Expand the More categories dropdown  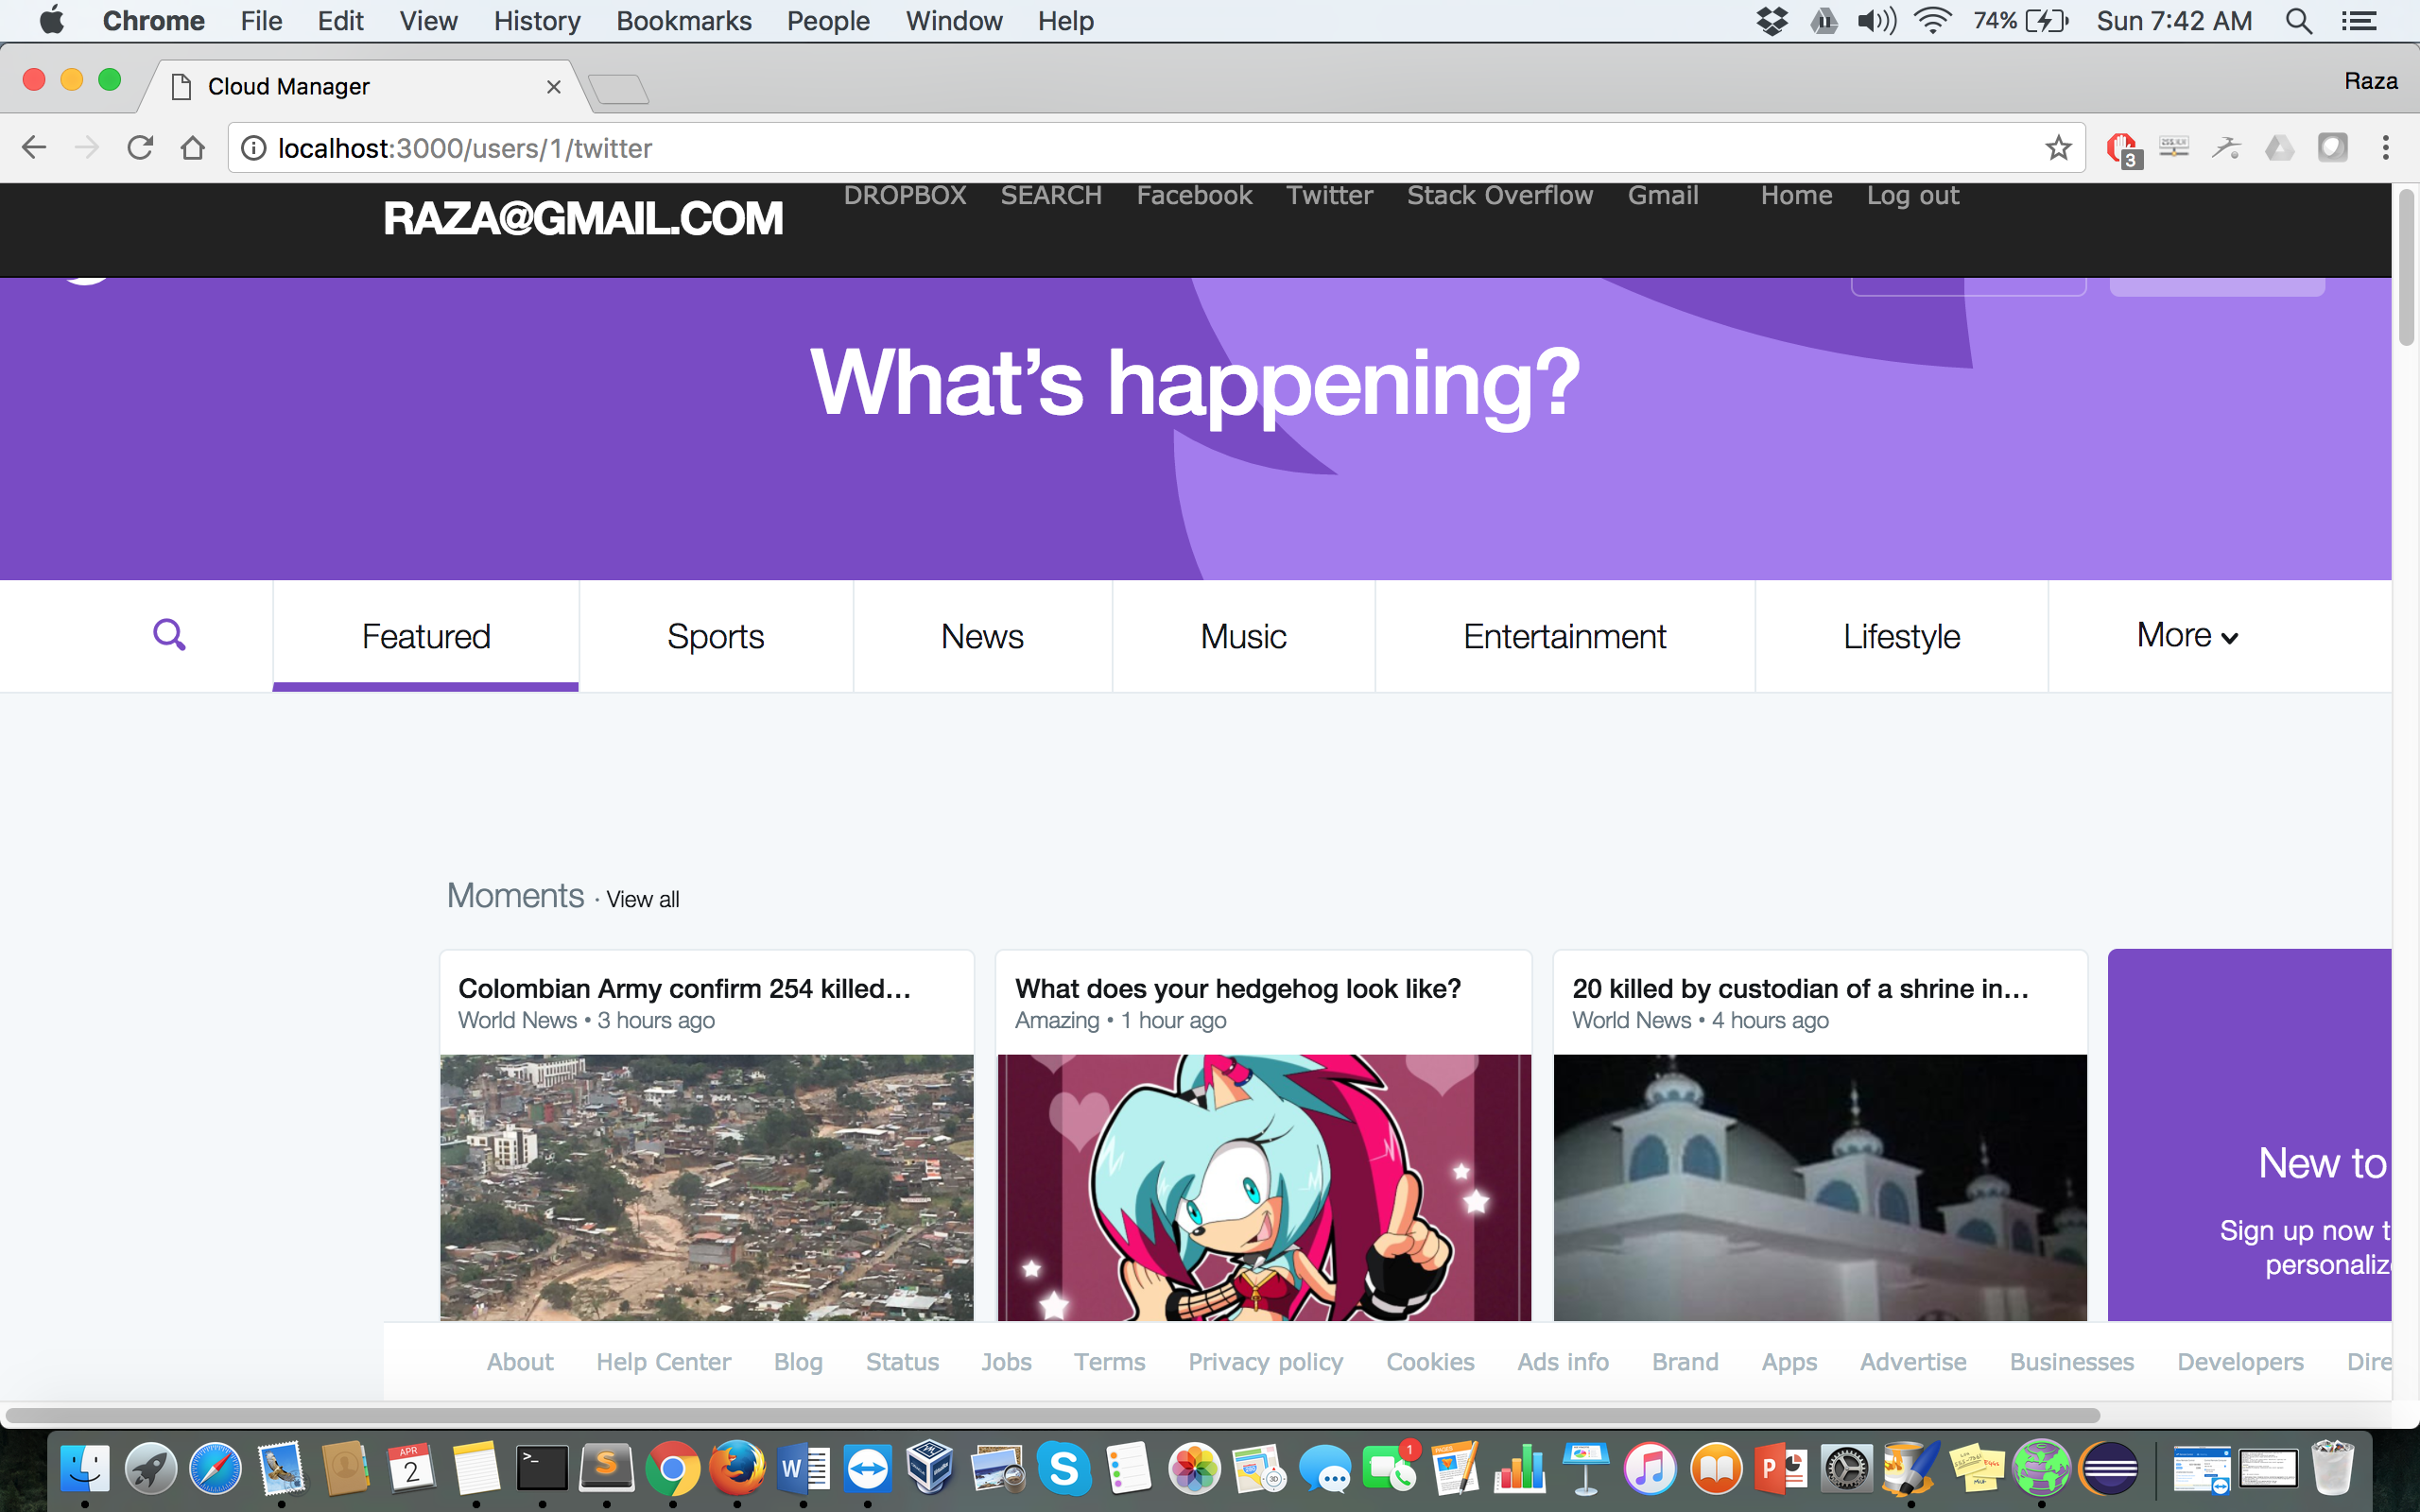pos(2186,636)
